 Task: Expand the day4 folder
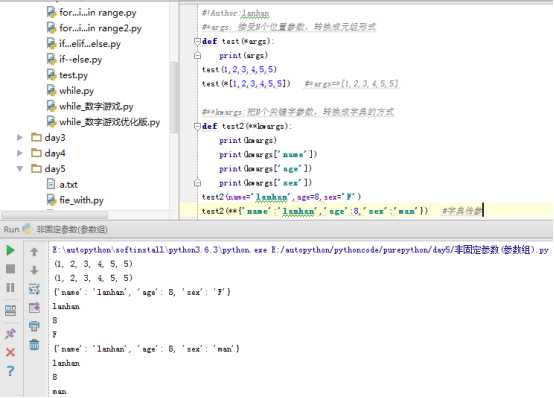coord(20,153)
